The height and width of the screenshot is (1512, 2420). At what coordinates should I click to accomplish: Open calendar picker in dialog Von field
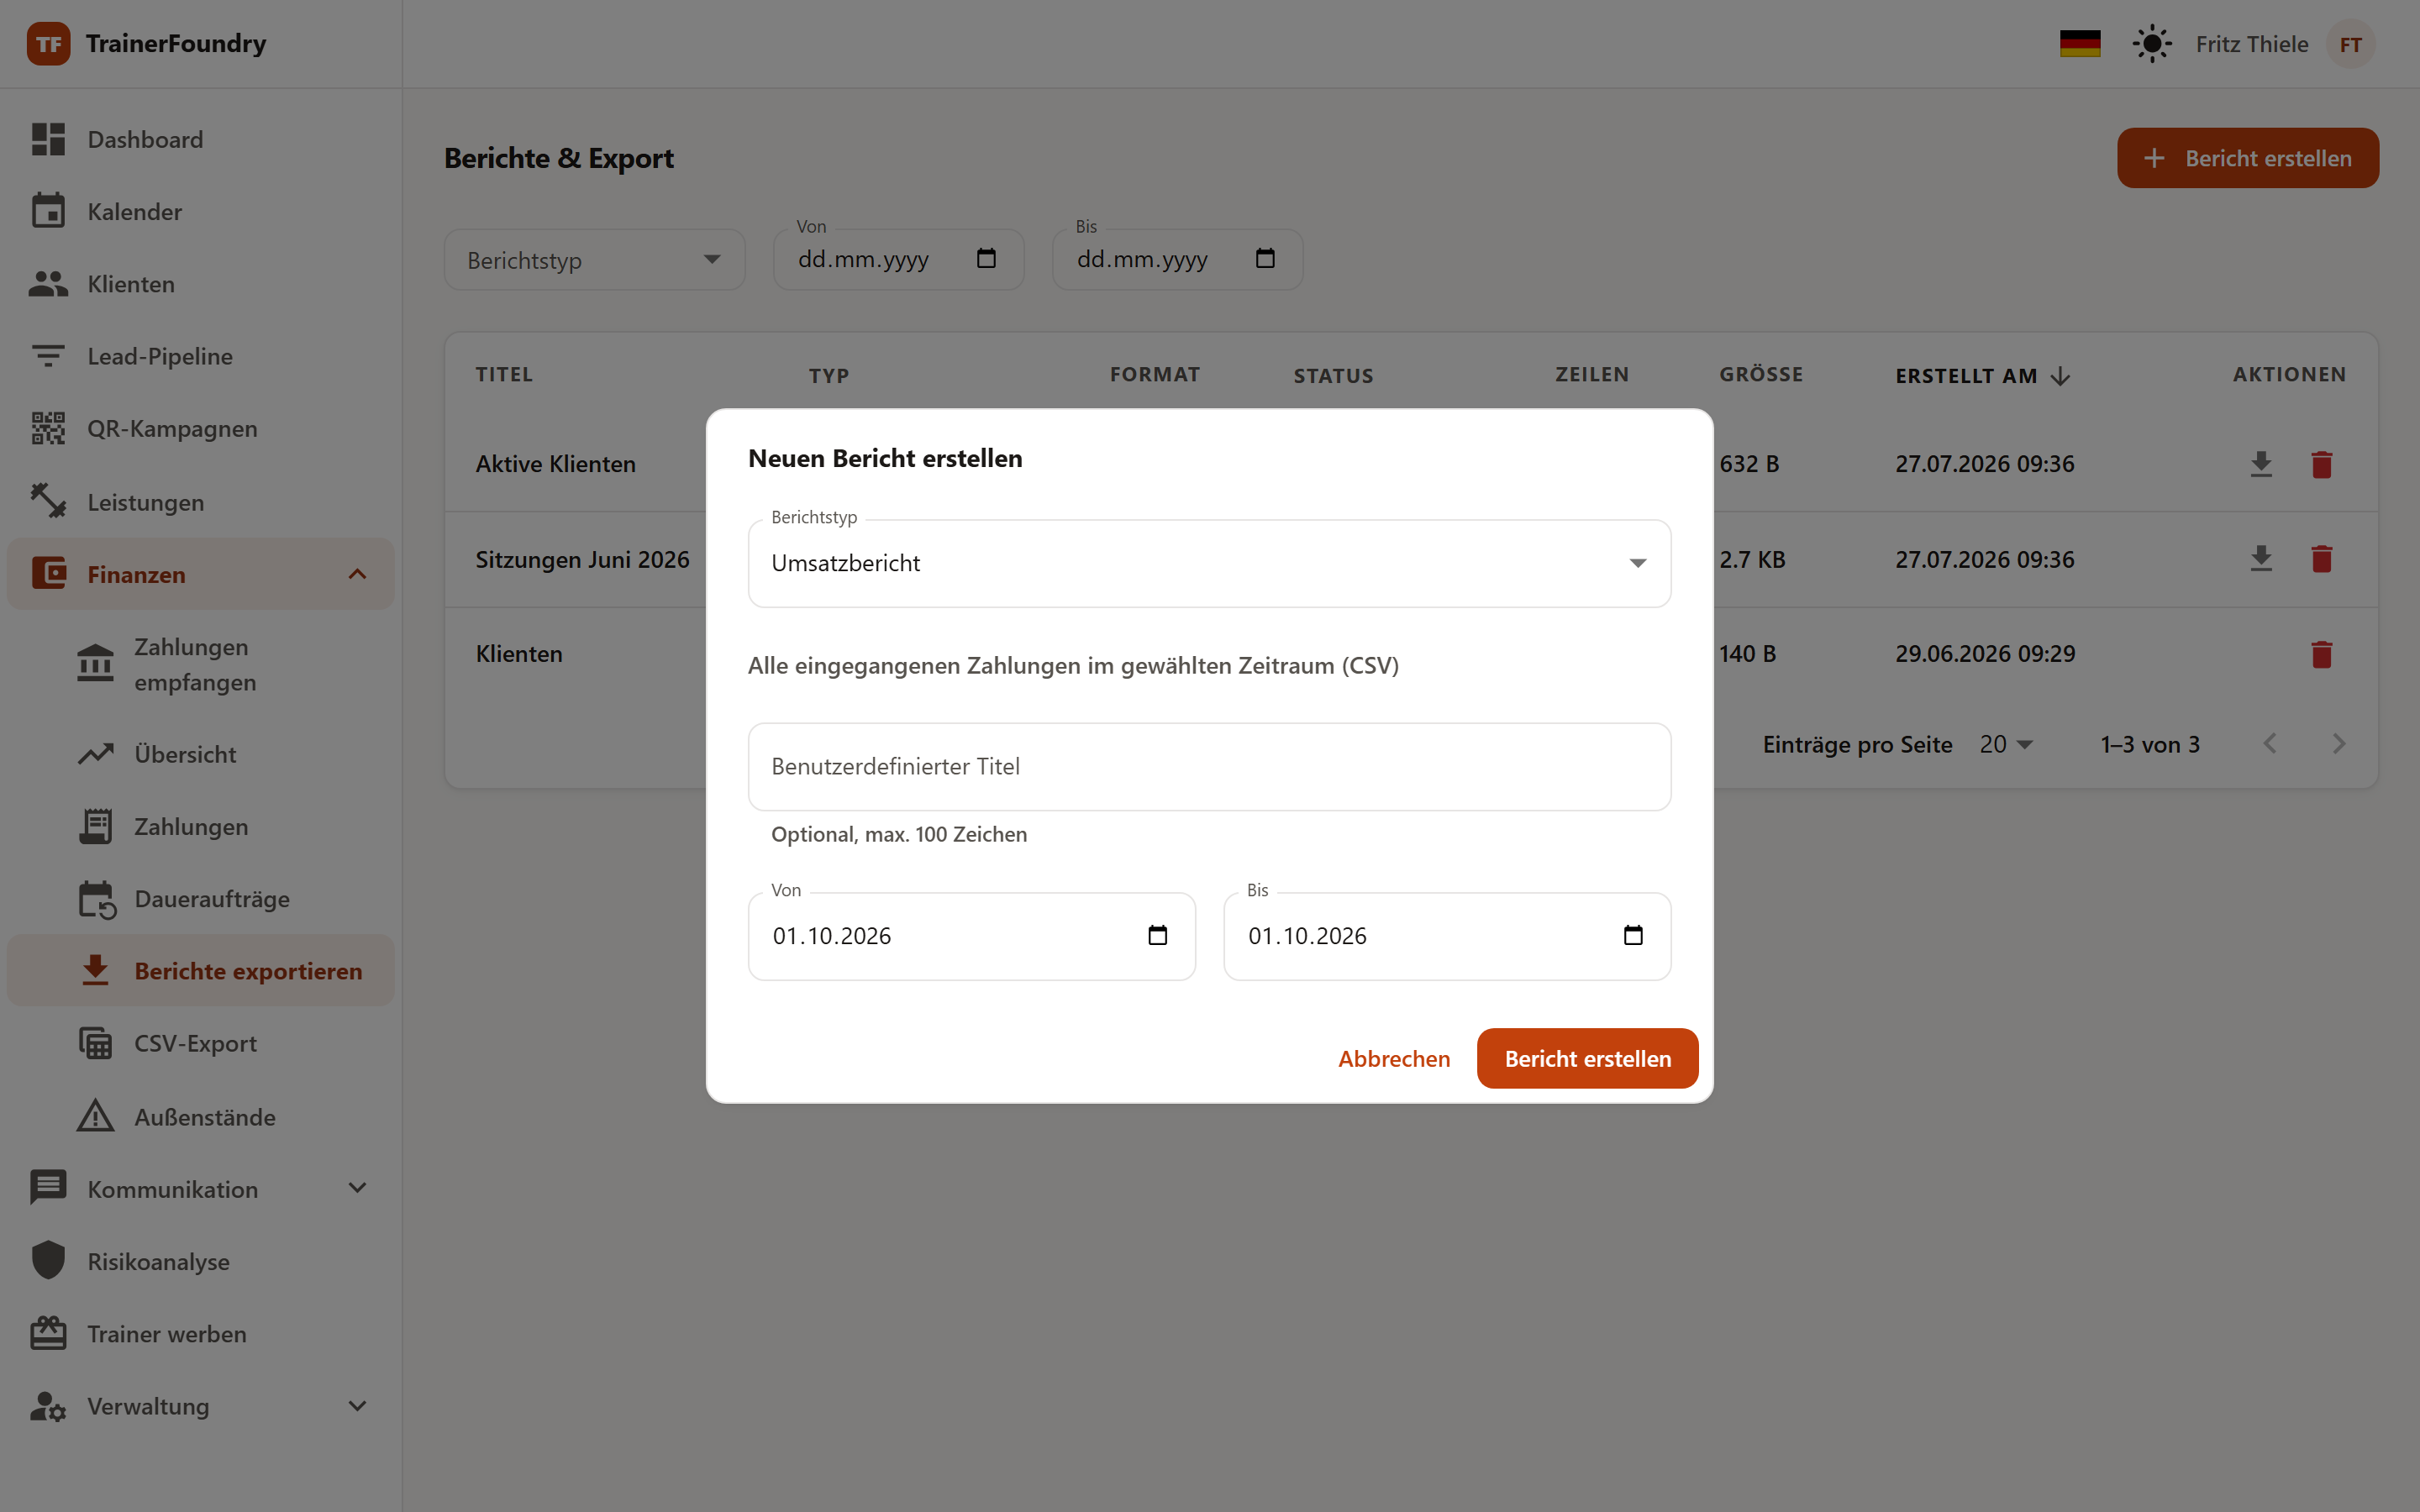tap(1158, 936)
